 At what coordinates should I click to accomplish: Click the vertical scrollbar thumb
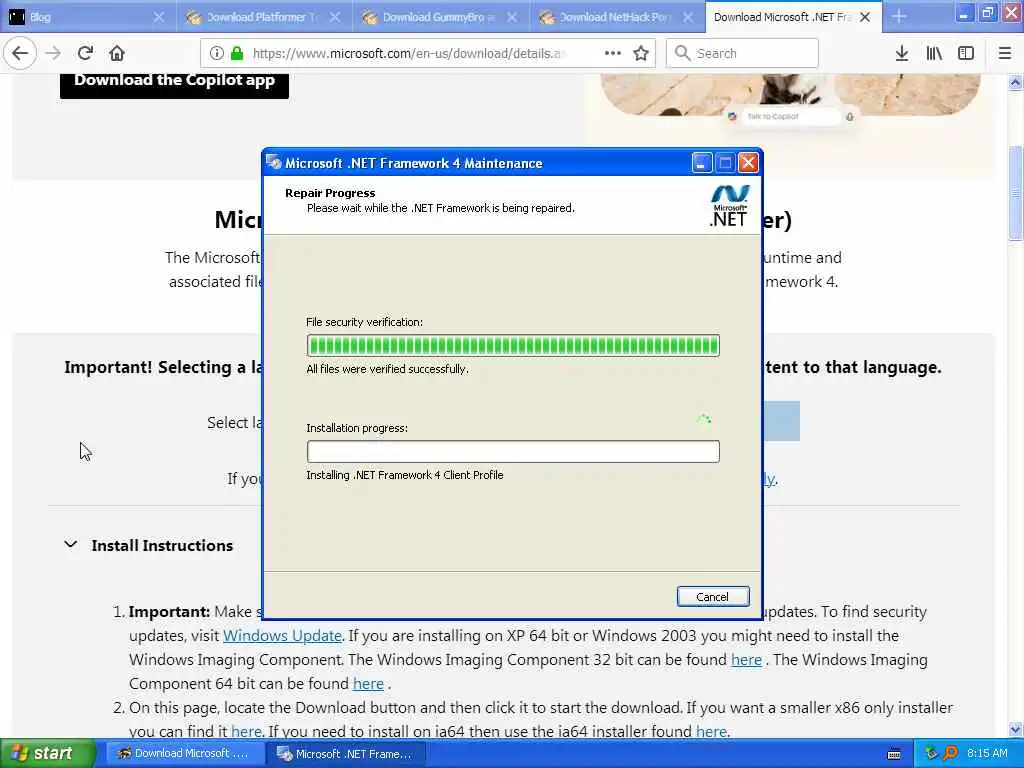click(x=1015, y=193)
